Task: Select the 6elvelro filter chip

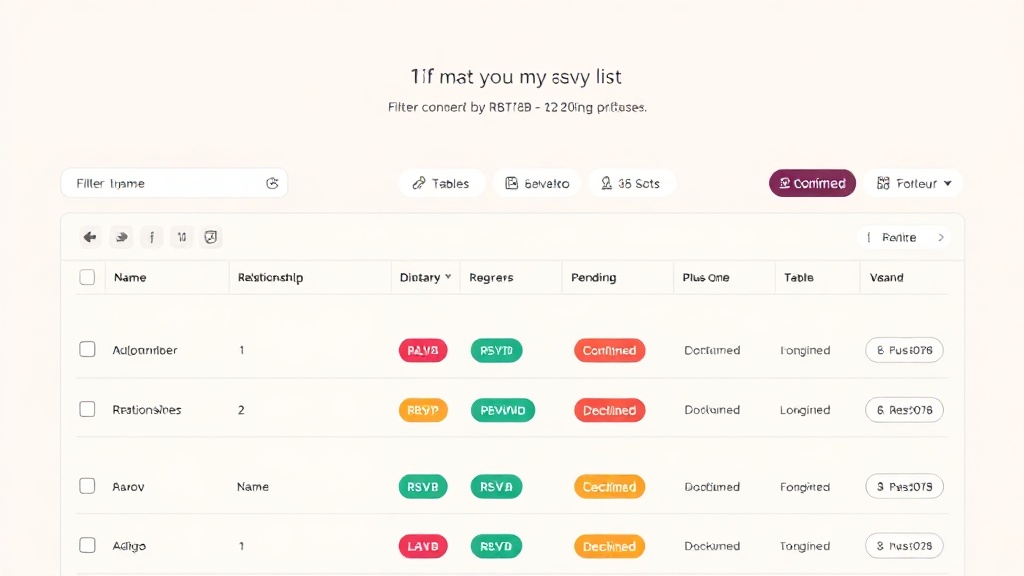Action: point(537,184)
